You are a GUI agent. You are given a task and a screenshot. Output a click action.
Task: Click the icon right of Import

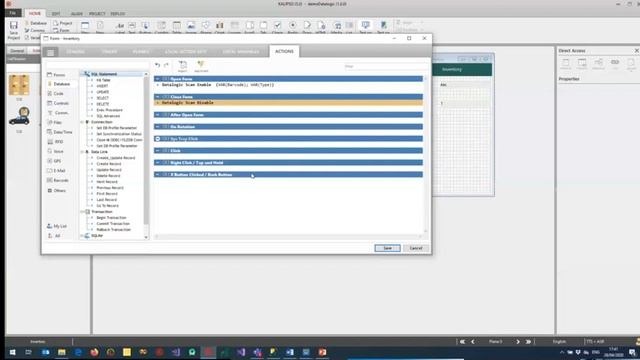coord(201,66)
